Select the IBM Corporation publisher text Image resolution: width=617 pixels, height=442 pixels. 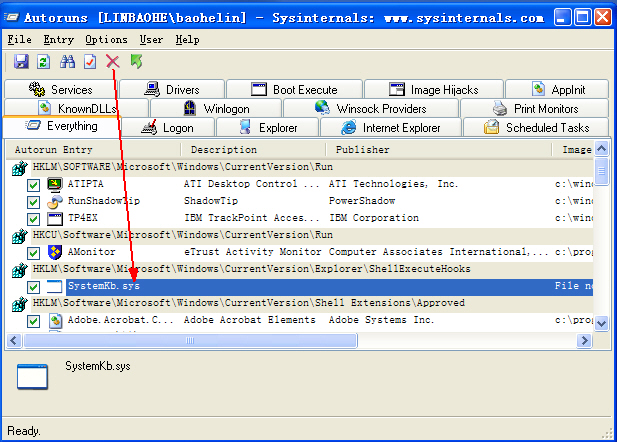tap(374, 218)
